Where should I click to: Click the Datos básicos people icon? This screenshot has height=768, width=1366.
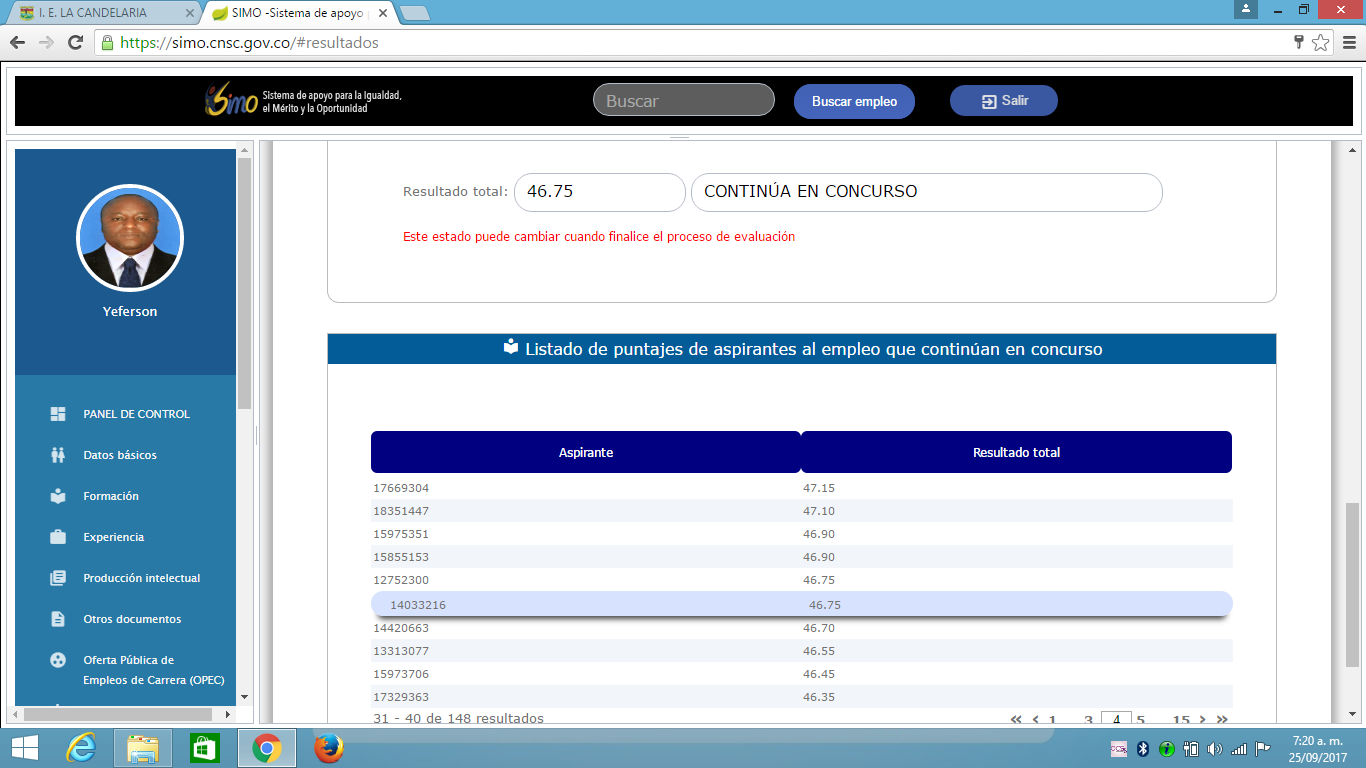[x=58, y=455]
